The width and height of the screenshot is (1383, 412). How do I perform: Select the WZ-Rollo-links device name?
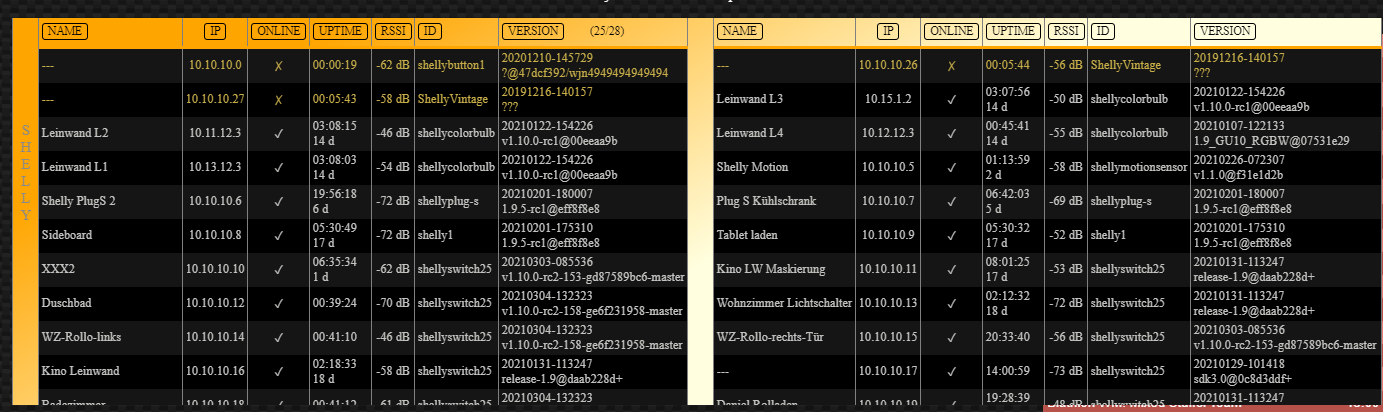(x=81, y=337)
